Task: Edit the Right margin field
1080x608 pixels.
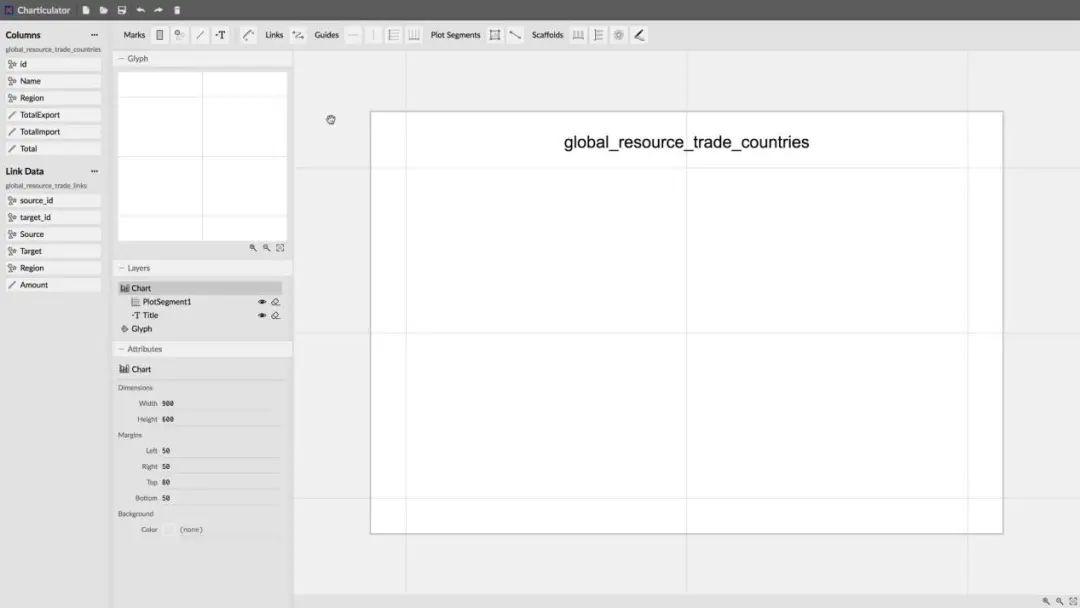Action: 220,467
